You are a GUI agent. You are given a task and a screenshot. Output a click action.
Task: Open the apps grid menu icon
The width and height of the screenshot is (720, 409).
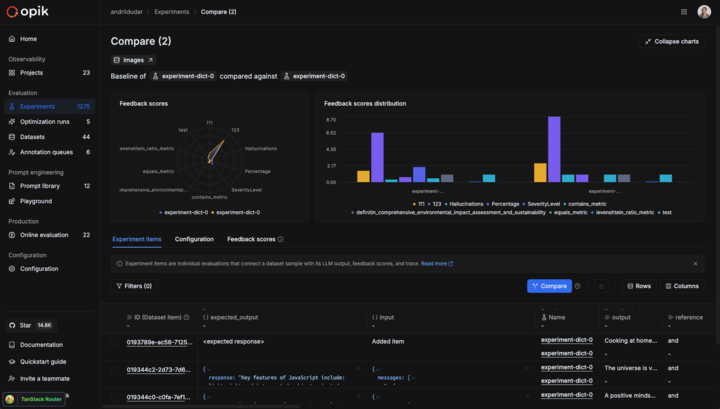pyautogui.click(x=684, y=12)
